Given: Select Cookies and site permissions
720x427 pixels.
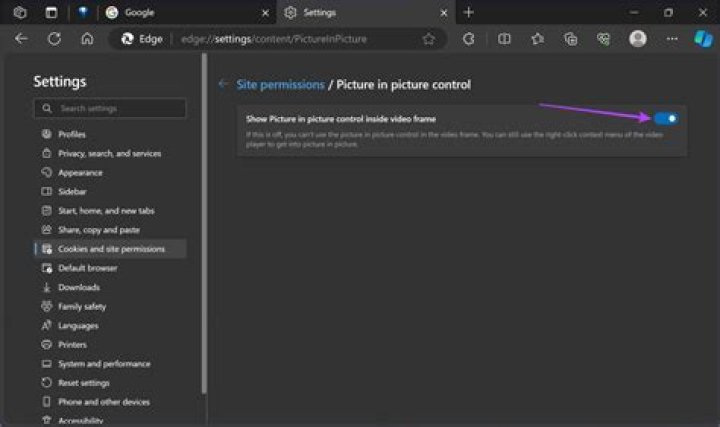Looking at the screenshot, I should click(110, 249).
